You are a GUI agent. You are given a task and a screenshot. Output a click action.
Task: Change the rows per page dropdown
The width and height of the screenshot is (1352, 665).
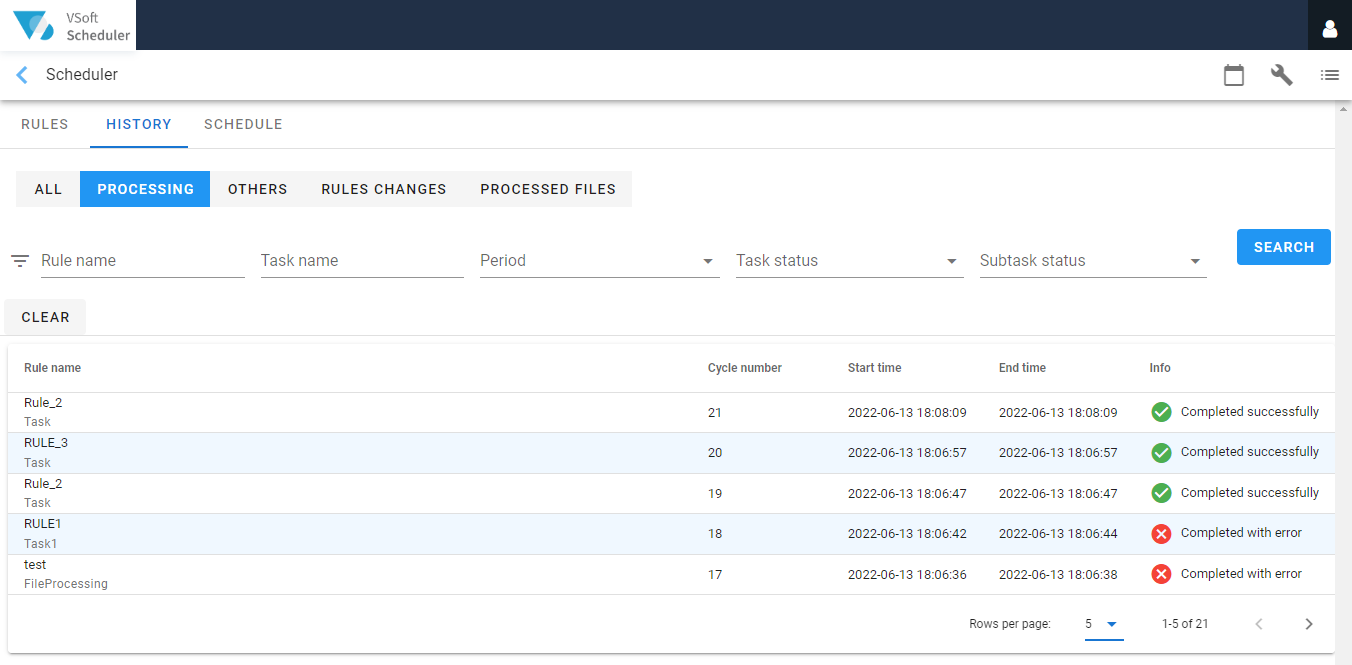click(1104, 624)
